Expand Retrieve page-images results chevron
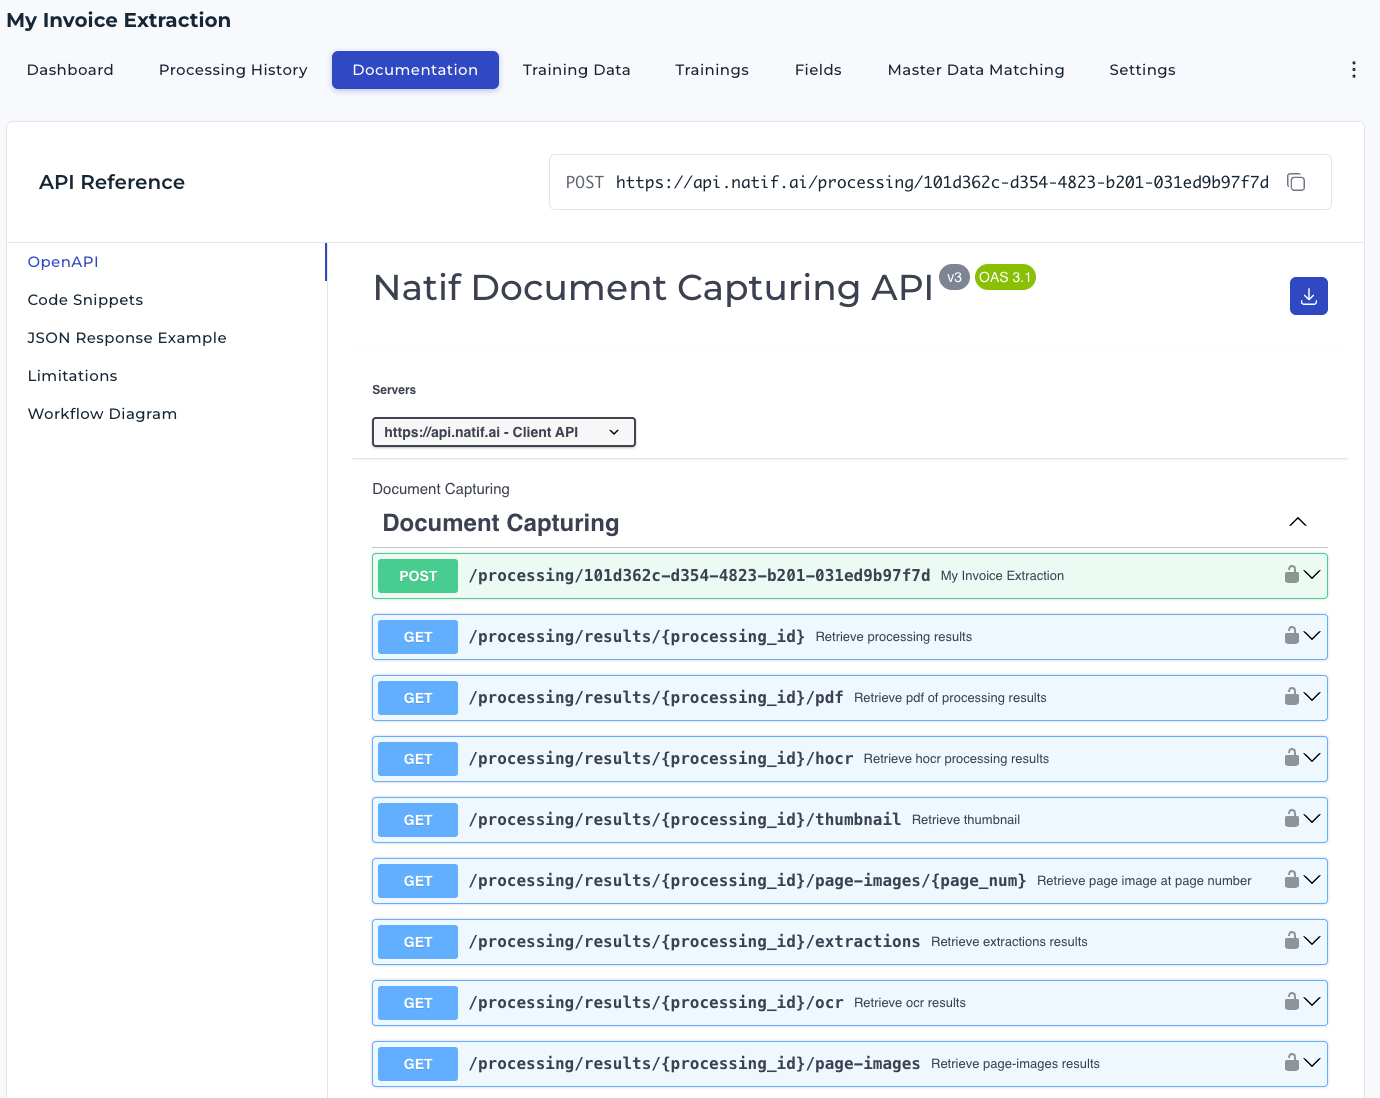 tap(1312, 1063)
